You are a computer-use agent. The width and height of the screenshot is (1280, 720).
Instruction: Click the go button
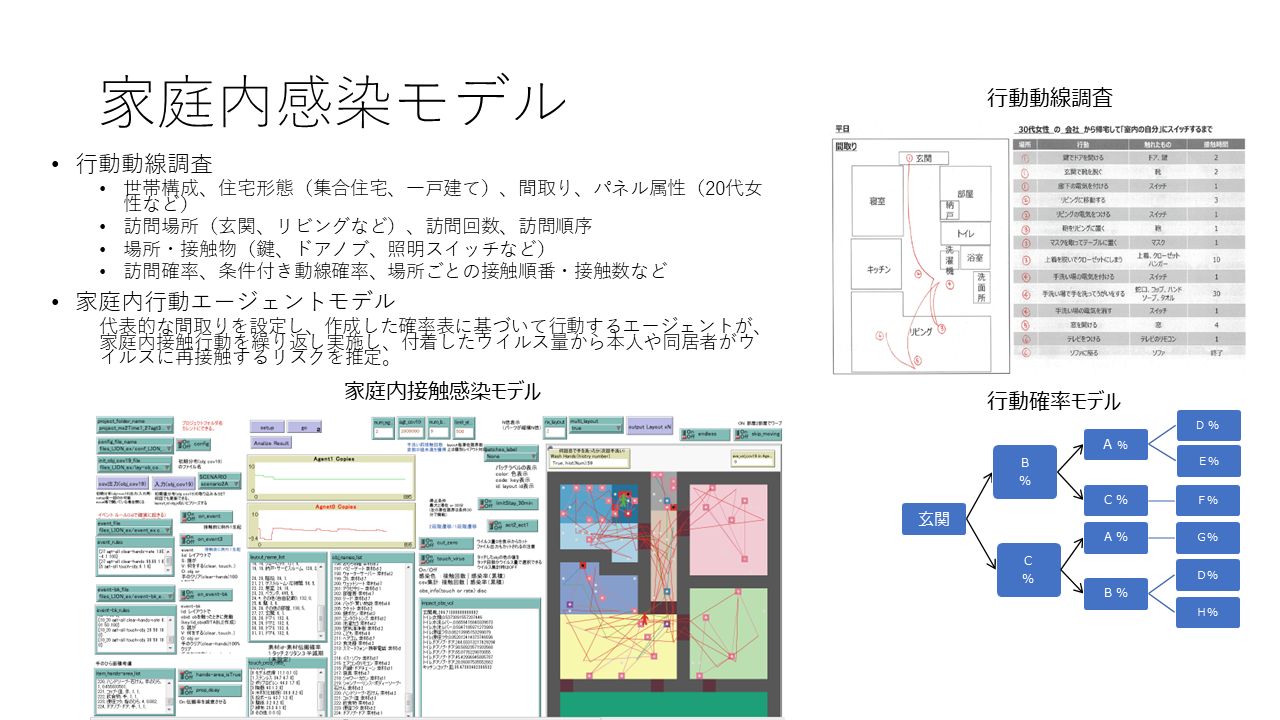304,427
